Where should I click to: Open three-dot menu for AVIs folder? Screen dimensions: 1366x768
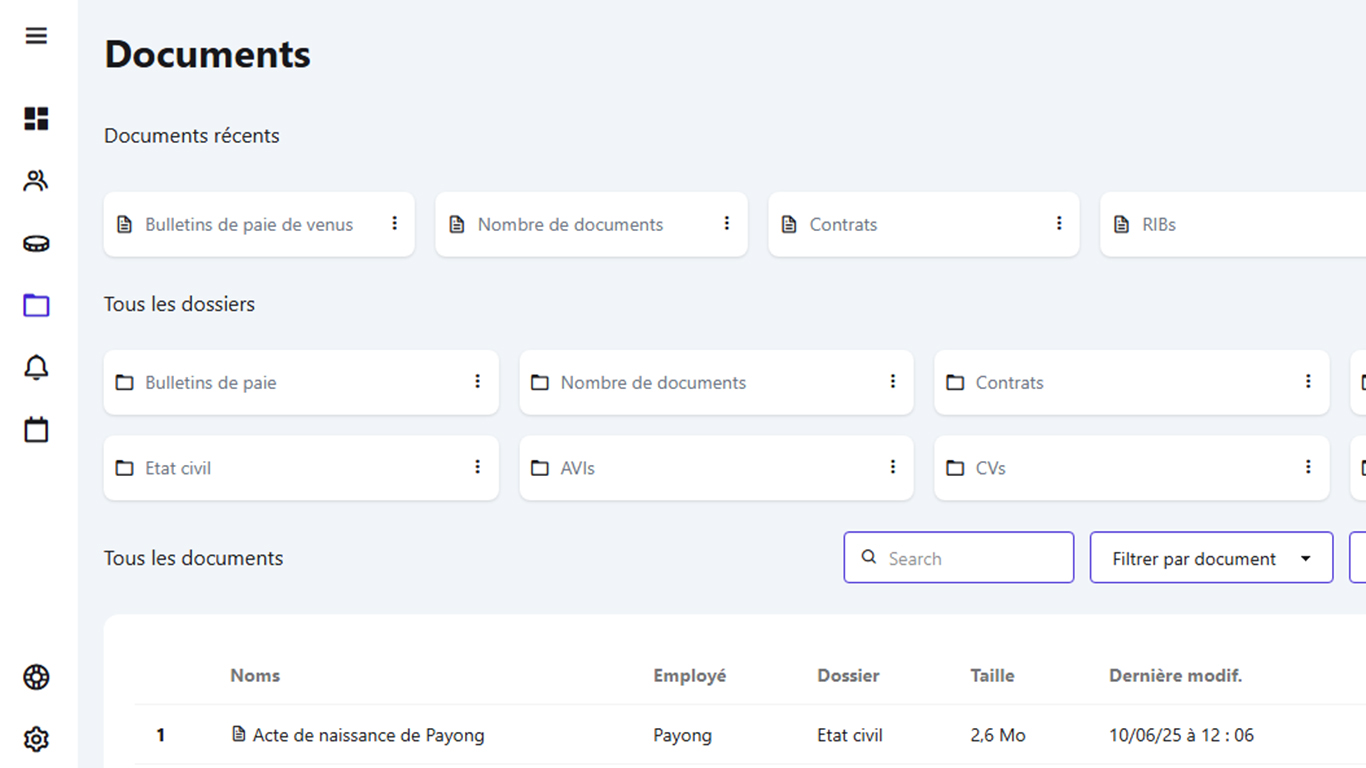pos(892,467)
